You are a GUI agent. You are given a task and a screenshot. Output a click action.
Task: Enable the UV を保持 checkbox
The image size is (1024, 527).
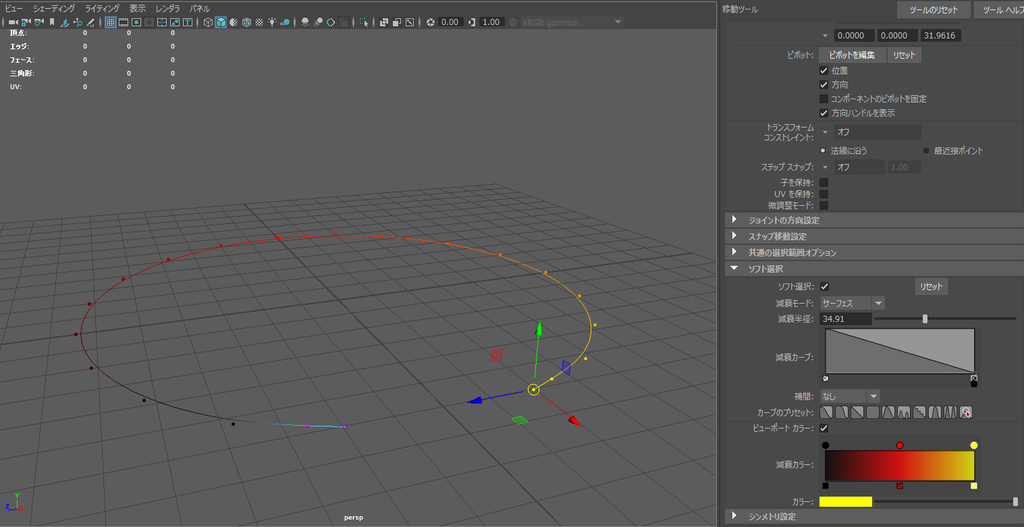pos(824,194)
